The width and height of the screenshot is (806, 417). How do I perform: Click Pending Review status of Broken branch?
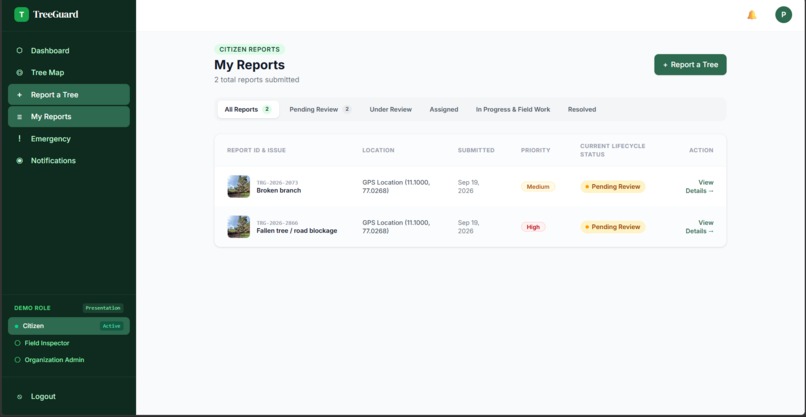613,187
